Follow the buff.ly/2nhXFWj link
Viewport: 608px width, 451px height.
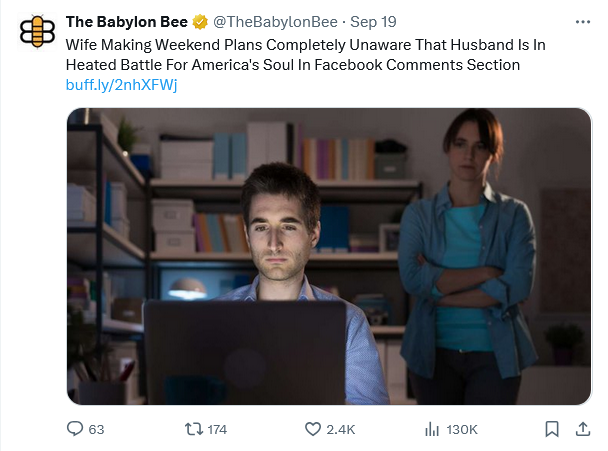click(x=121, y=84)
